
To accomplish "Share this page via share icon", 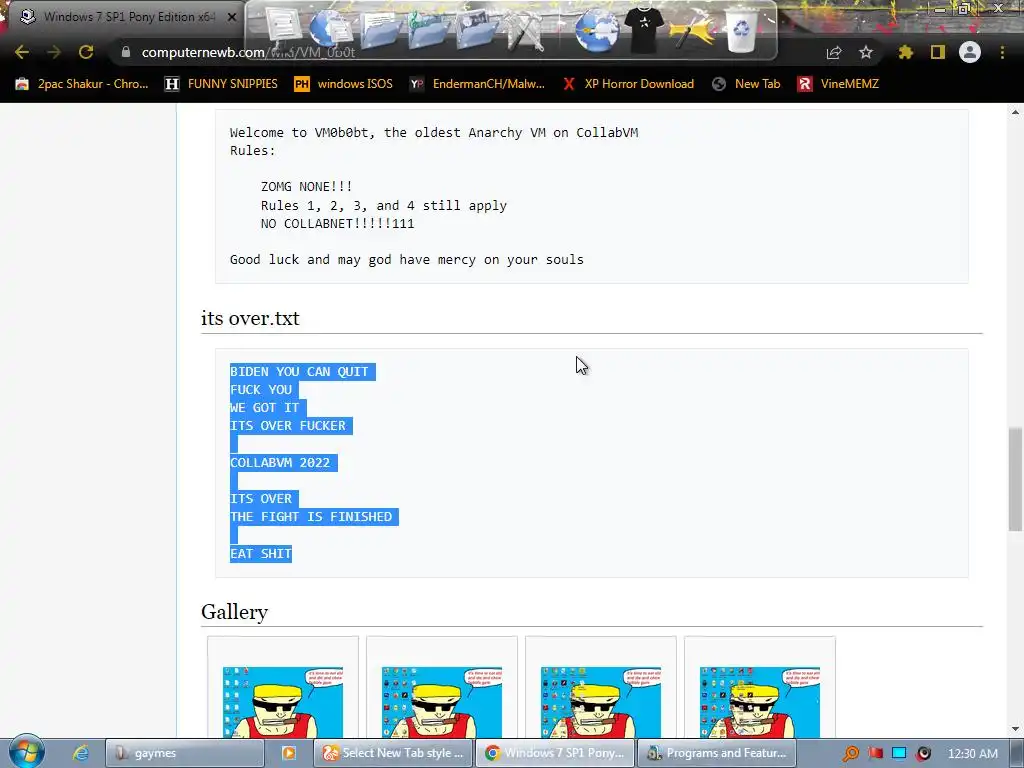I will pos(834,52).
